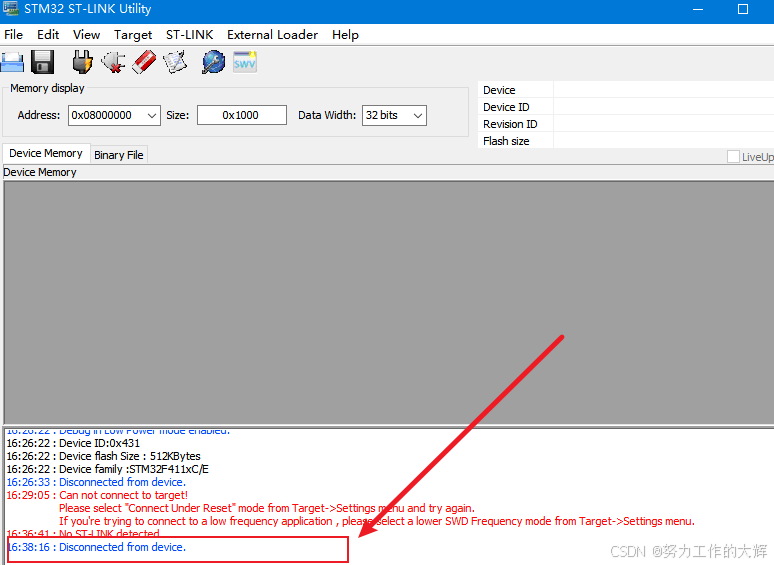Viewport: 774px width, 565px height.
Task: Click log line 'Can not connect to target!'
Action: pos(97,495)
